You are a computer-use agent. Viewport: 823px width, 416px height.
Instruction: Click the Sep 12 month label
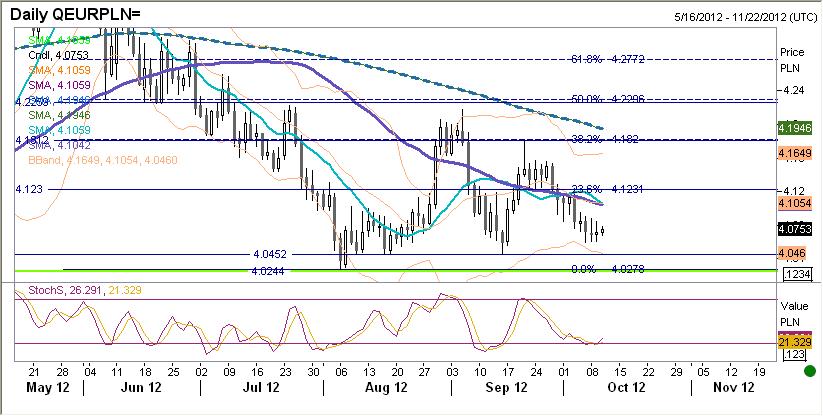506,388
